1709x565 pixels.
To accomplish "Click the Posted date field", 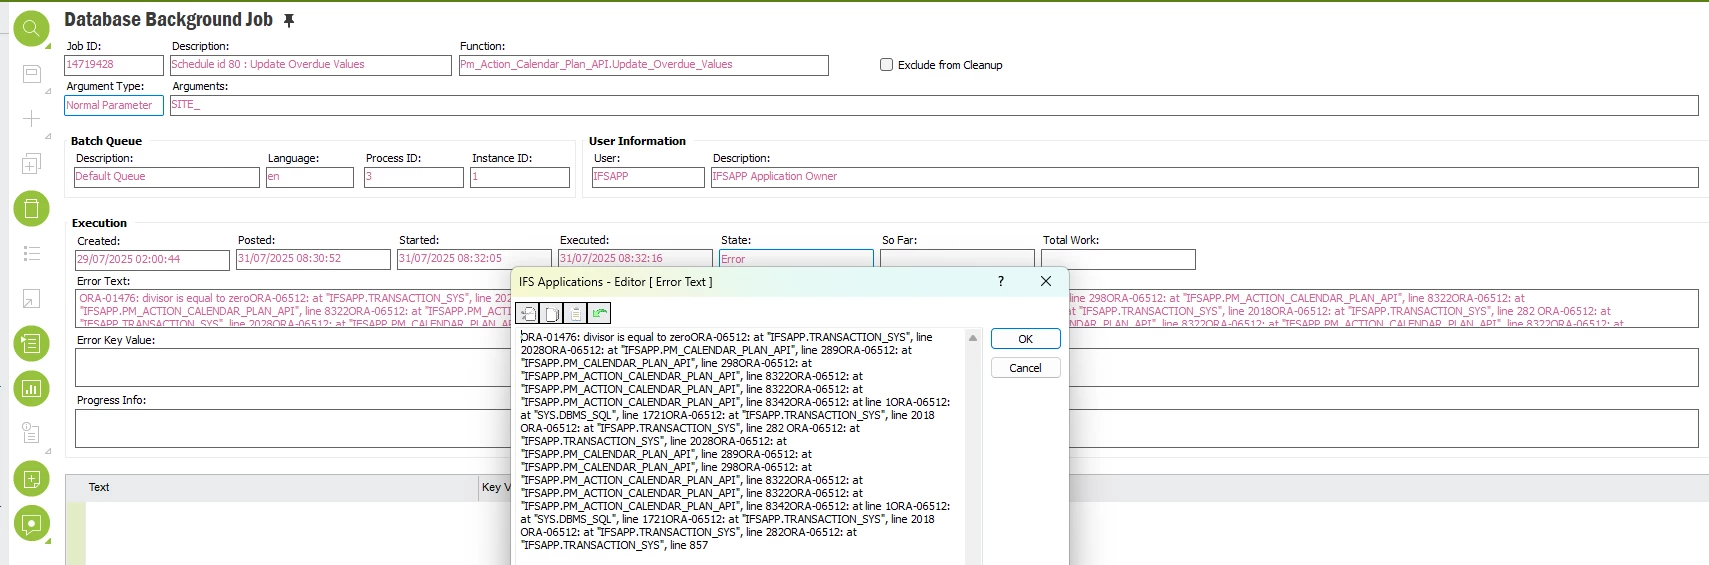I will [x=313, y=259].
